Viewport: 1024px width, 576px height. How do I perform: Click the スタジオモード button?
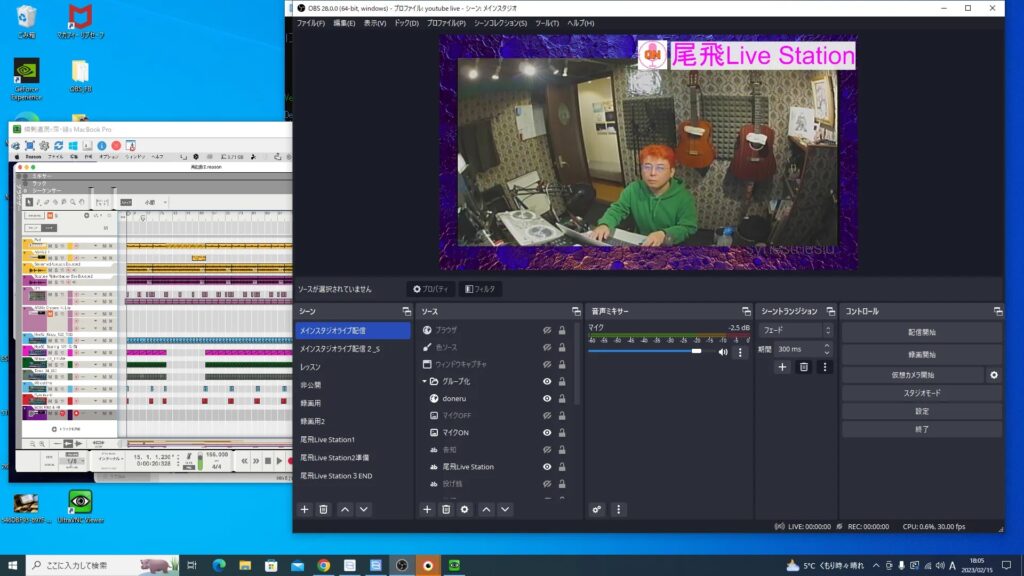point(920,393)
